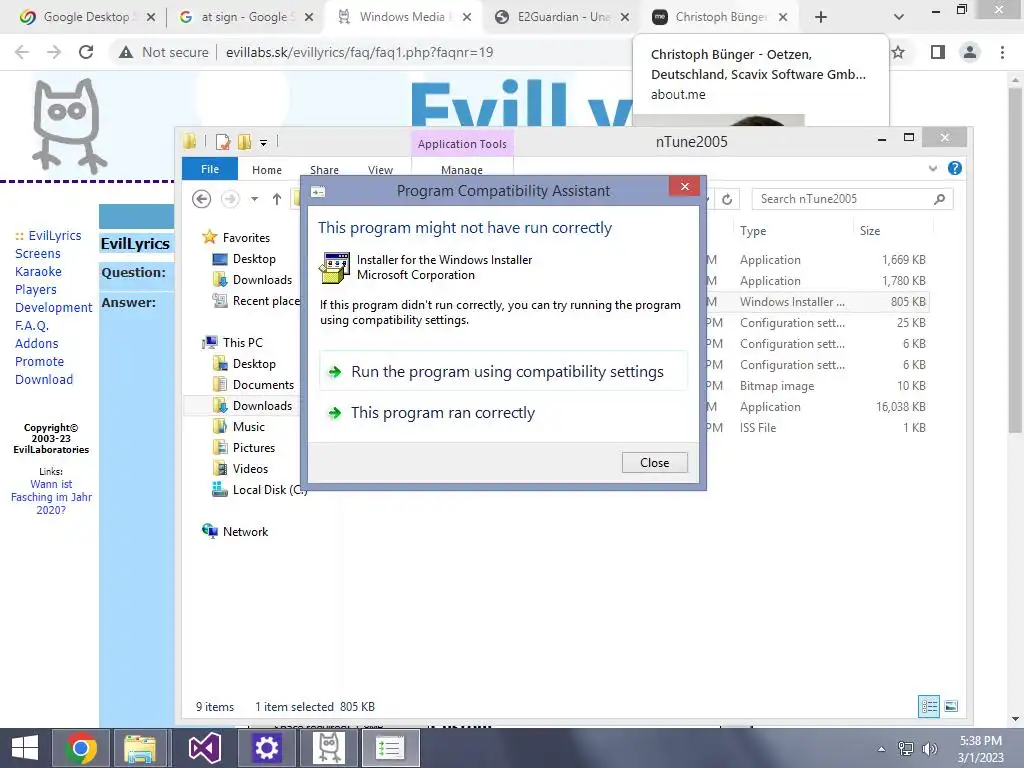Screen dimensions: 1024x768
Task: Open Download link on EvilLyrics page
Action: (44, 379)
